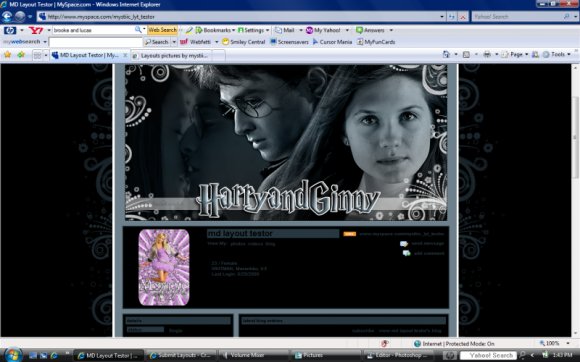Open the recent pages dropdown beside Forward
This screenshot has height=362, width=580.
(30, 17)
